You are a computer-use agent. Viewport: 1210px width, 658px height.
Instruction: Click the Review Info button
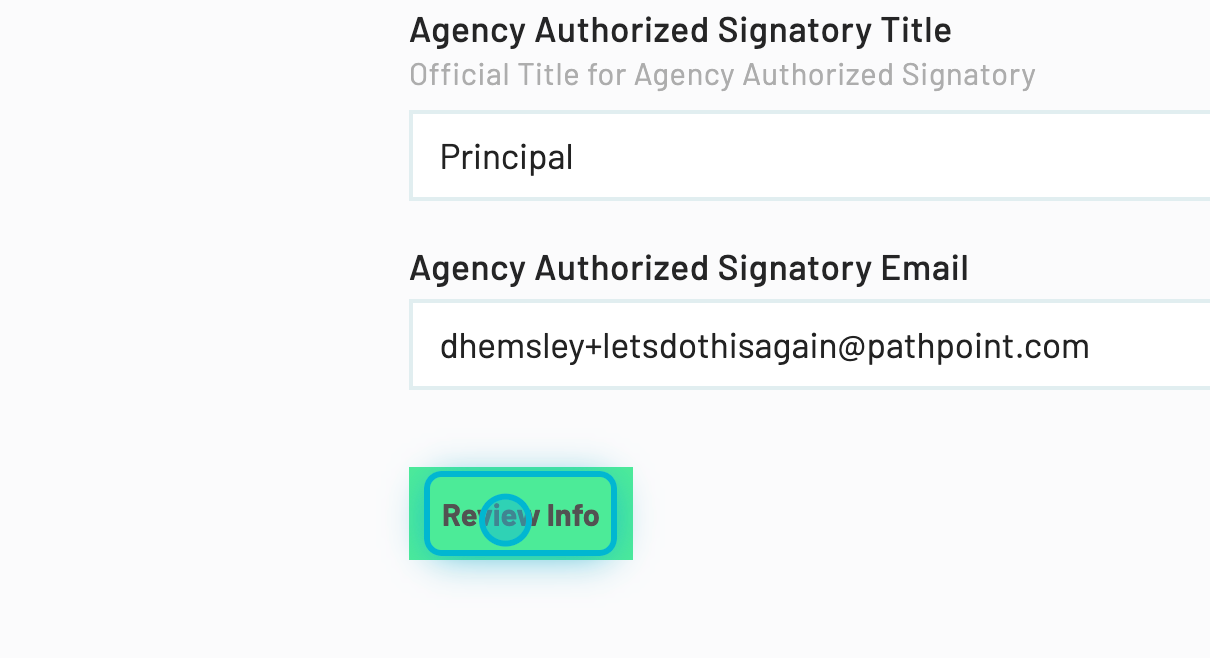(x=520, y=514)
